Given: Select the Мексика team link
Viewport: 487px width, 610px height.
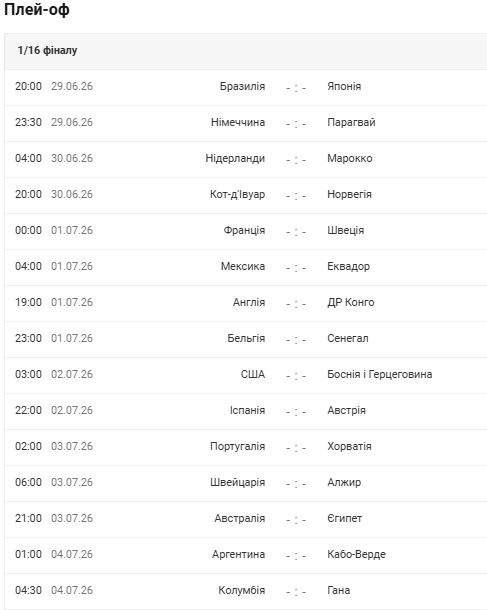Looking at the screenshot, I should coord(243,266).
